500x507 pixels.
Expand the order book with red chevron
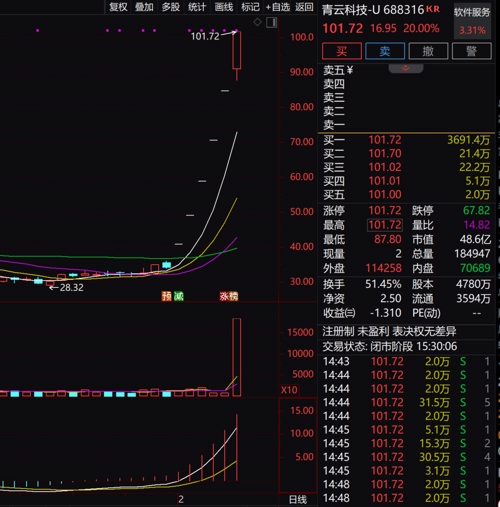406,68
